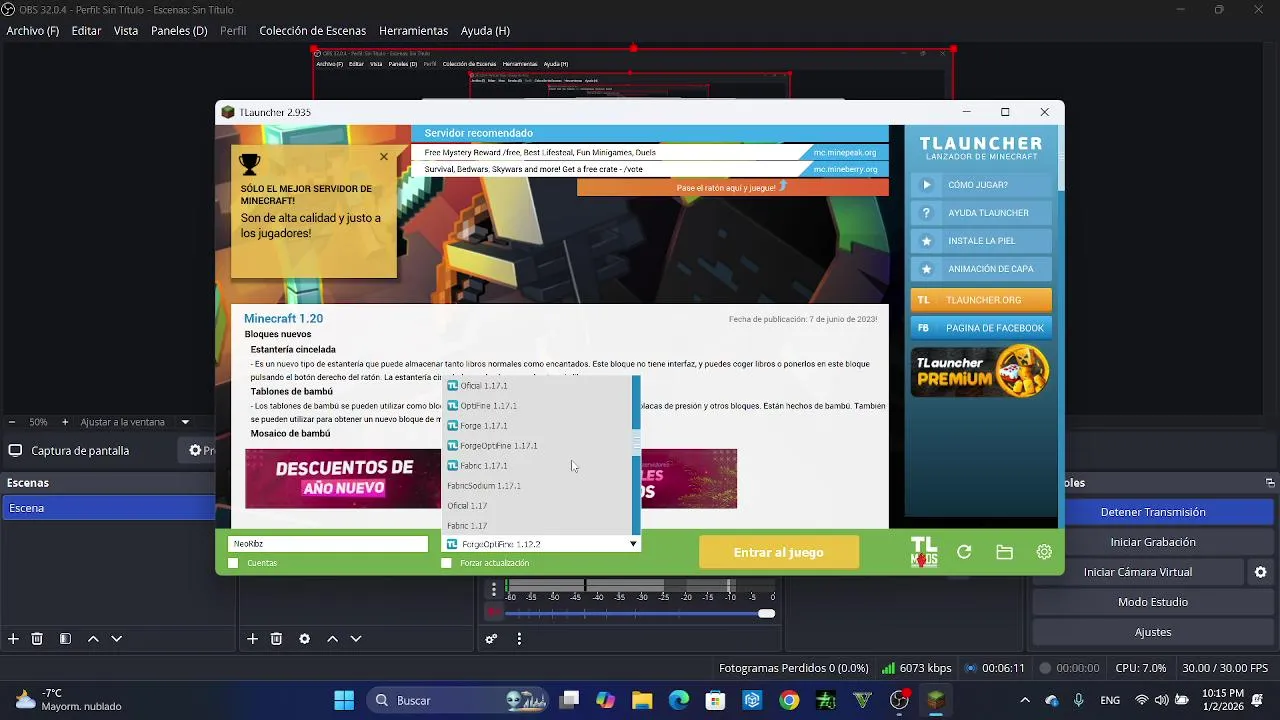Mute the audio track speaker icon

[493, 612]
